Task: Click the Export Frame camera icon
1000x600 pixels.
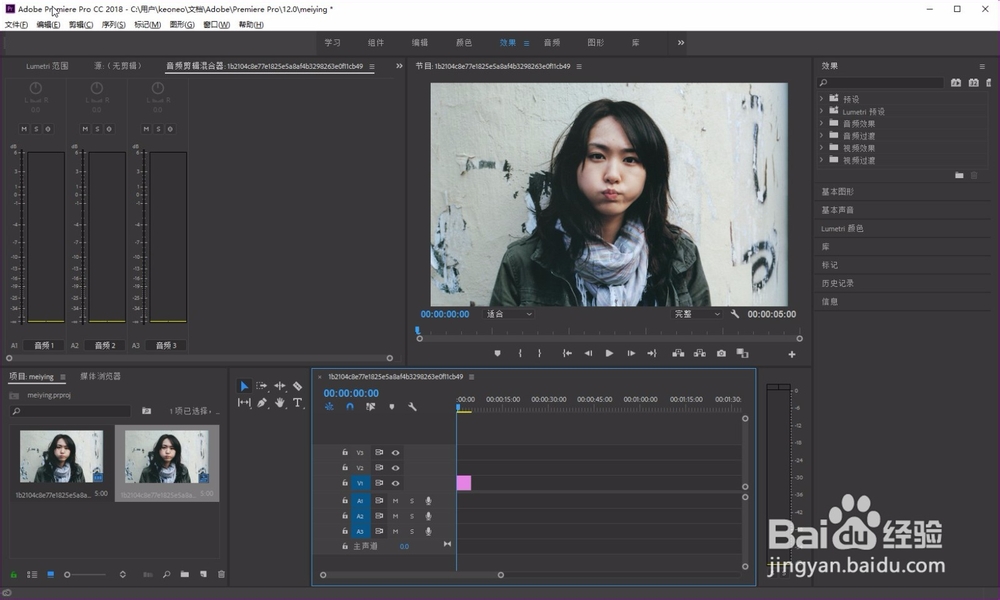Action: click(721, 353)
